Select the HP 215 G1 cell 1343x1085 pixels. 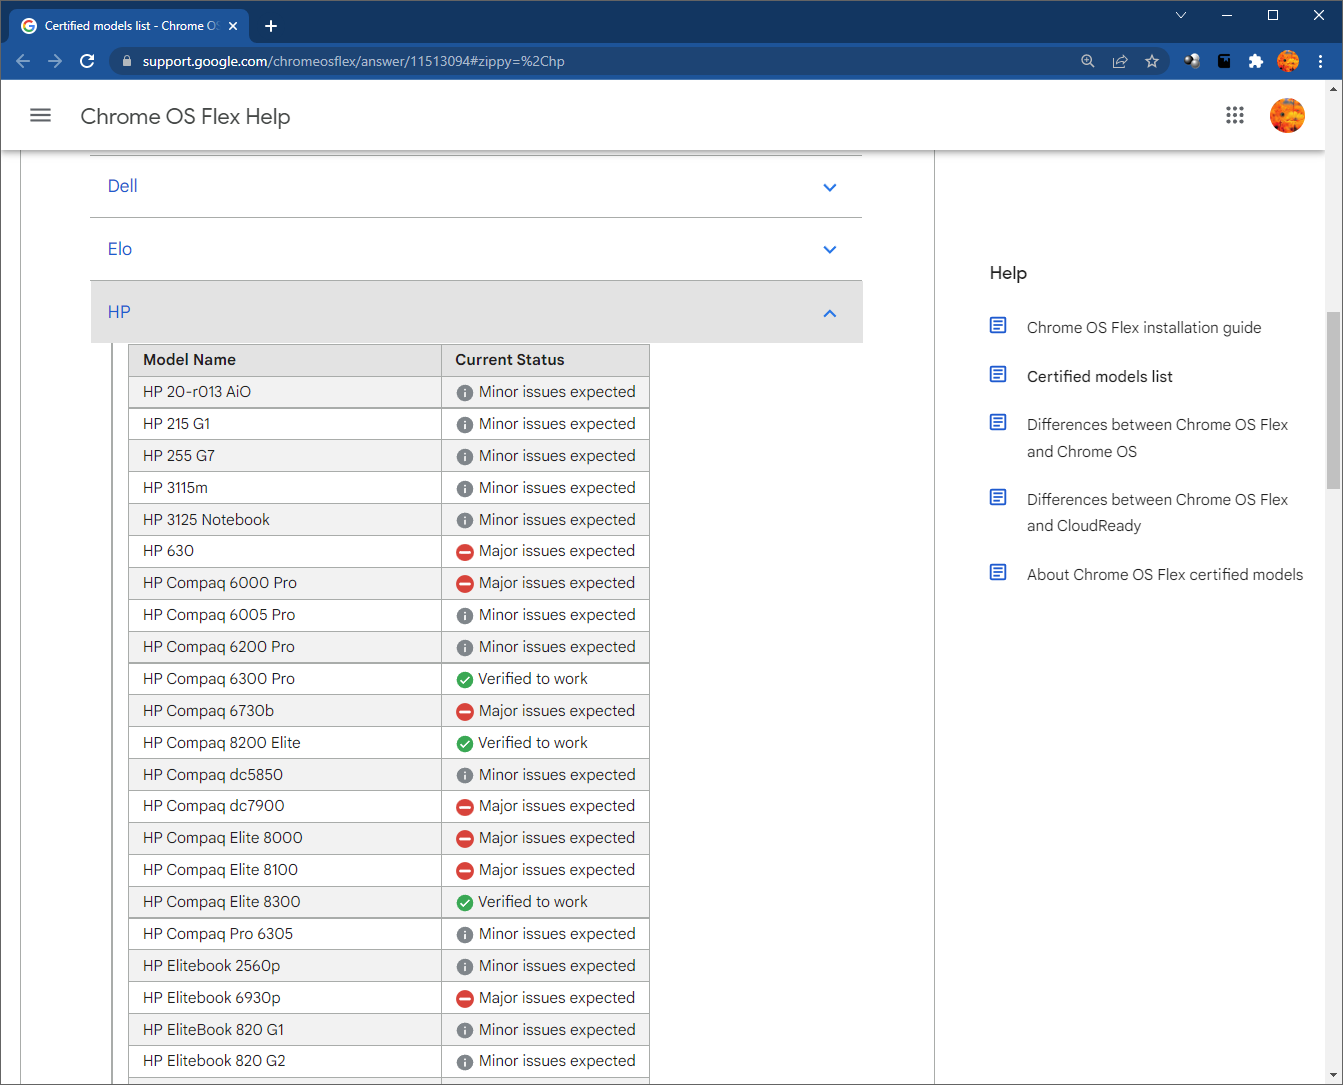pyautogui.click(x=285, y=424)
